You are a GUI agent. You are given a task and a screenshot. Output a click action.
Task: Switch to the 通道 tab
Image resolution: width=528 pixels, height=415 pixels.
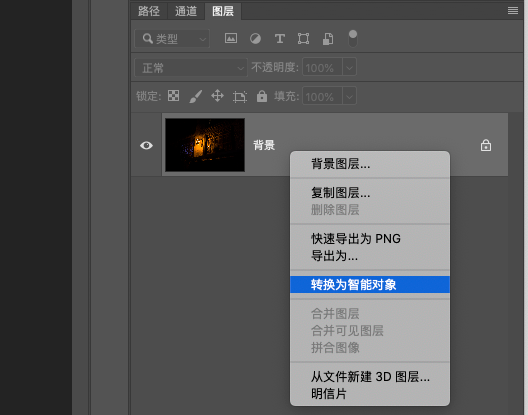coord(186,11)
